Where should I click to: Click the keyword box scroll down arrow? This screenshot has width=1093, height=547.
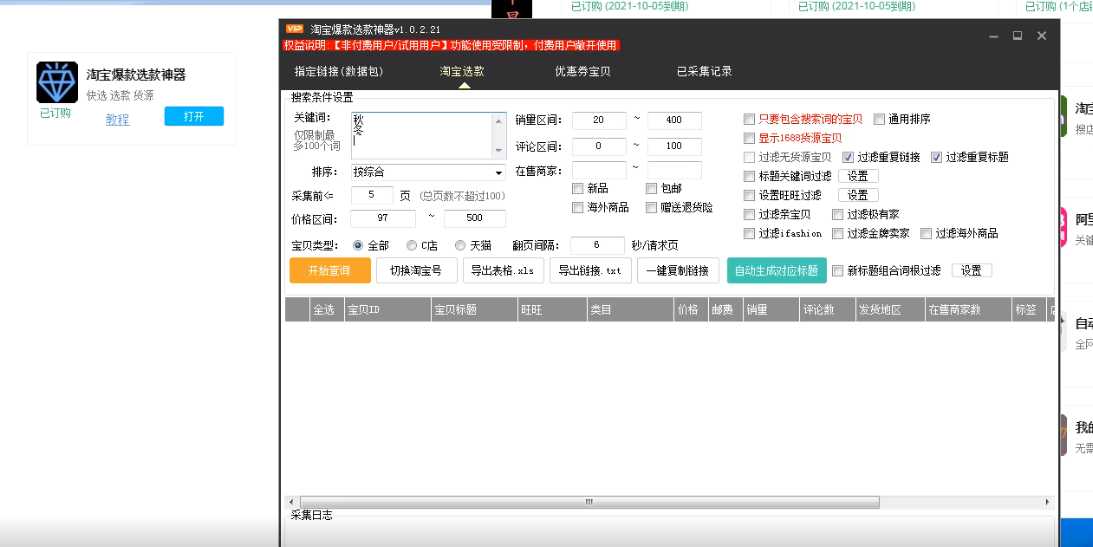[x=498, y=151]
